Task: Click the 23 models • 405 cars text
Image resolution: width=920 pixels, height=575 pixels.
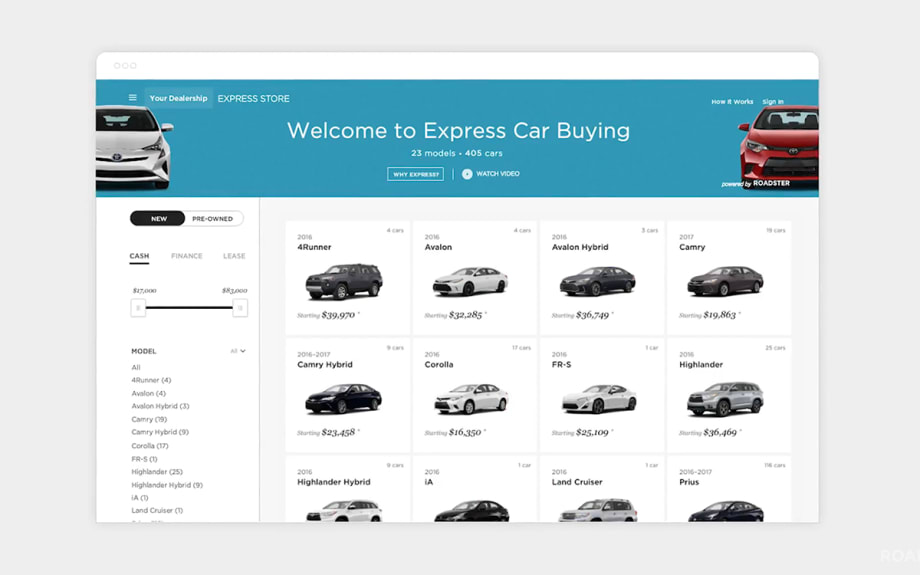Action: (456, 153)
